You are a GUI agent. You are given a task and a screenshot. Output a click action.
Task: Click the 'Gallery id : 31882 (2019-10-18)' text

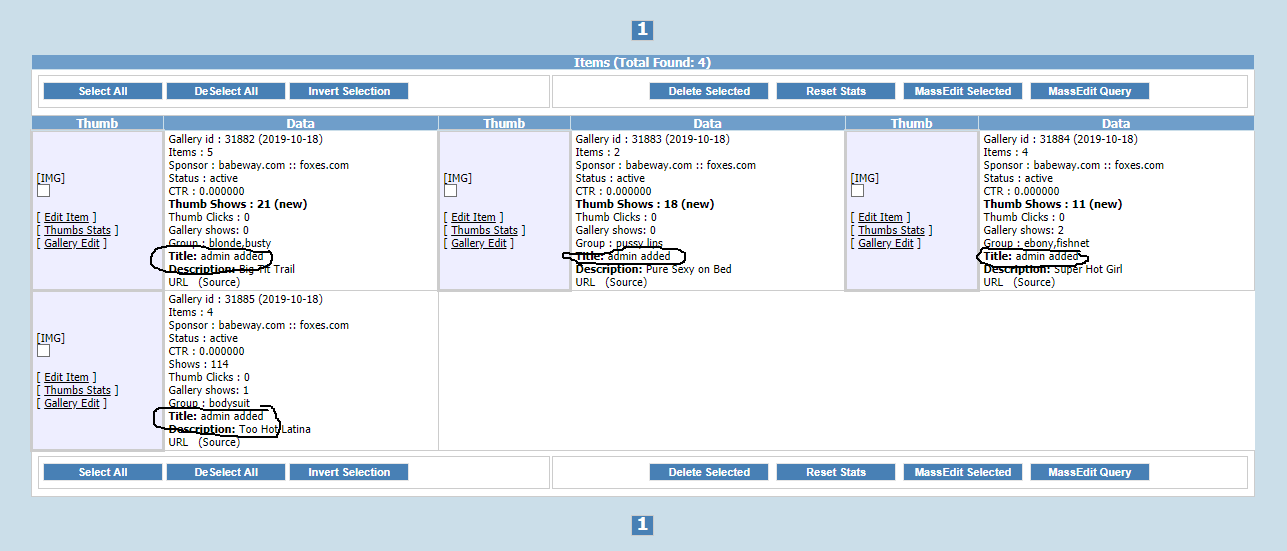pyautogui.click(x=246, y=139)
